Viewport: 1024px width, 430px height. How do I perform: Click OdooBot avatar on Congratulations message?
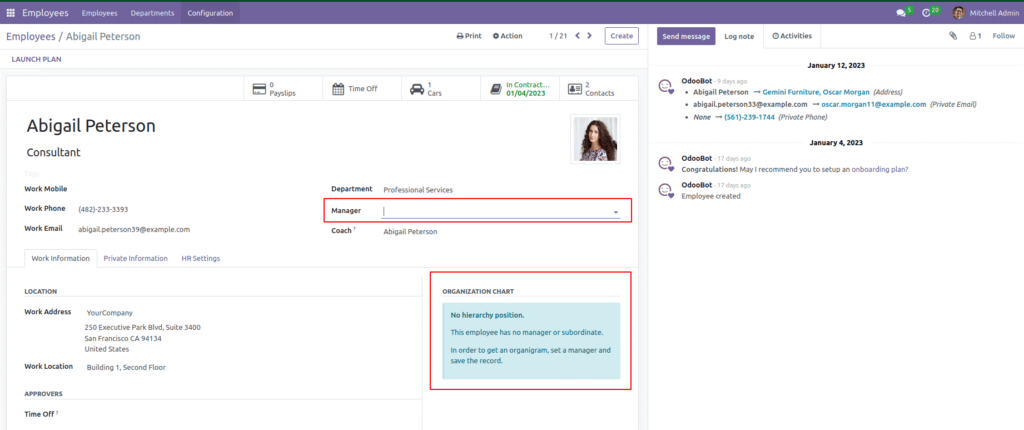point(665,163)
